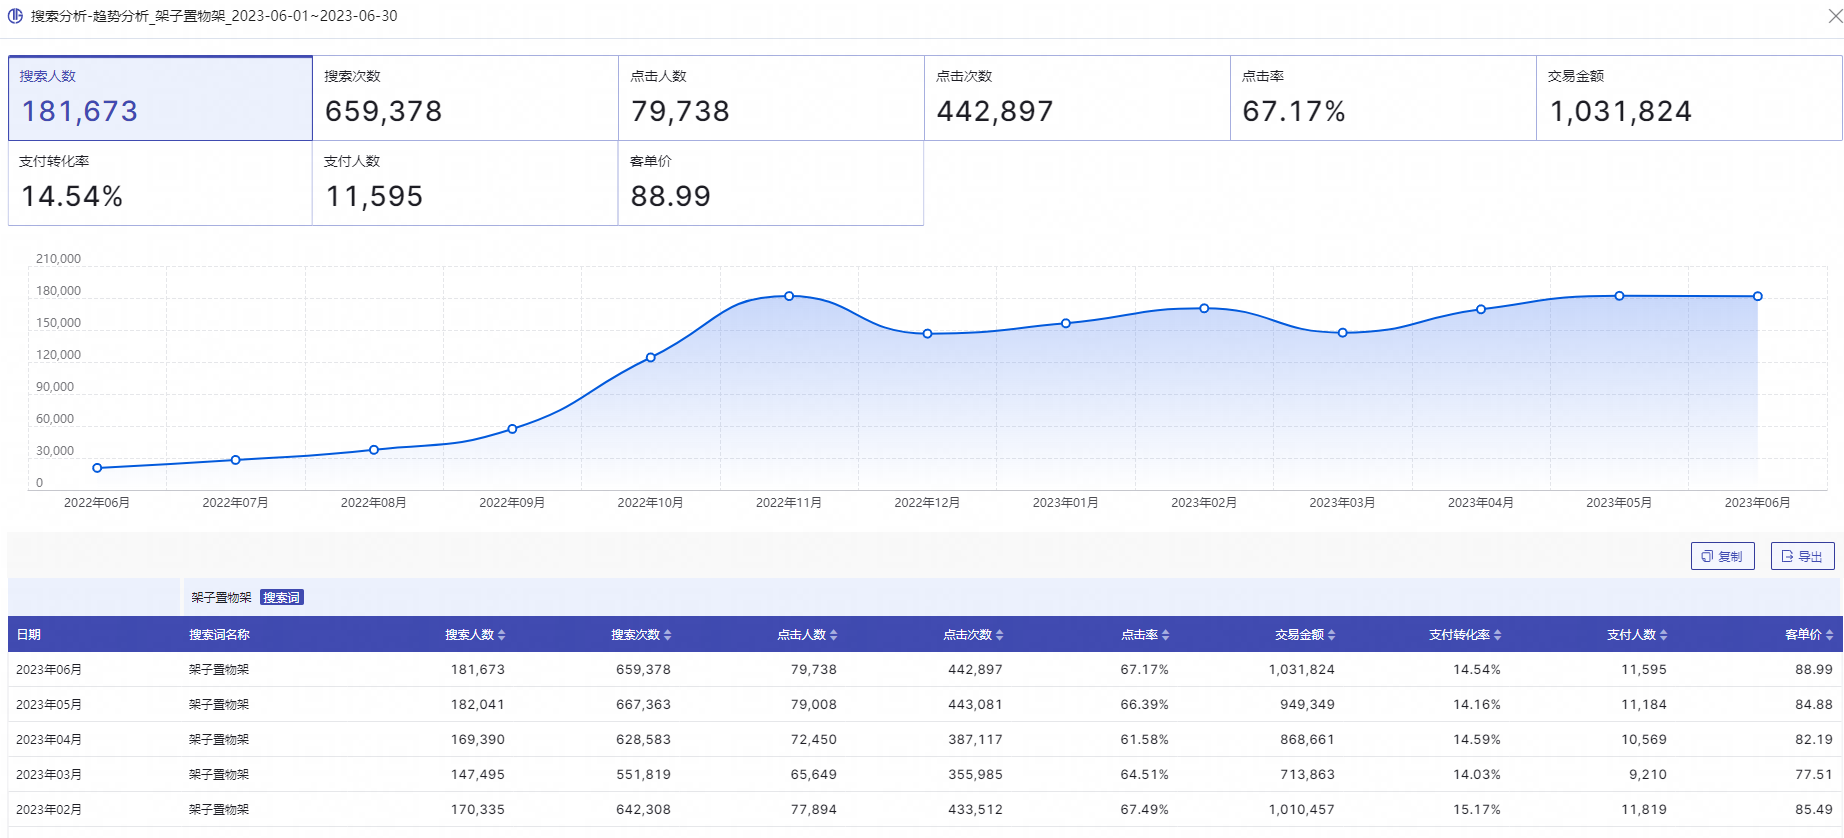1844x838 pixels.
Task: Close the trend analysis dialog
Action: point(1834,16)
